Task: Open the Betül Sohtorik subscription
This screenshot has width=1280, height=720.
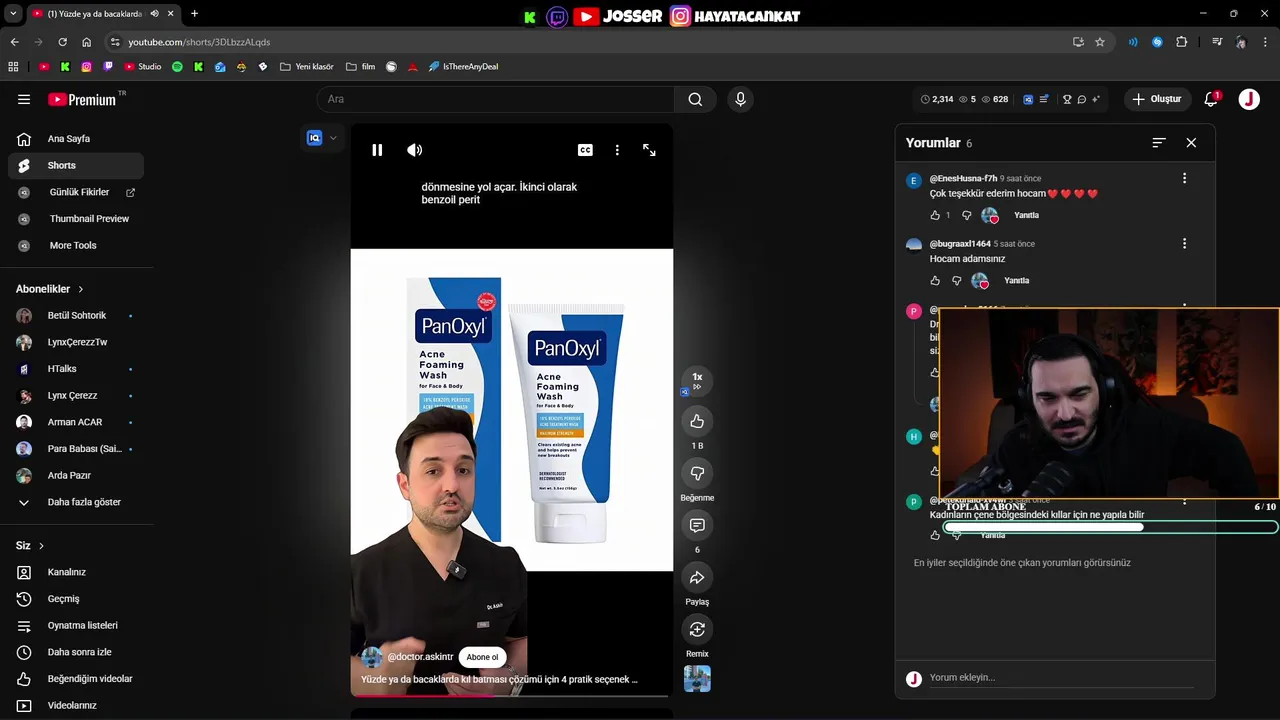Action: (76, 316)
